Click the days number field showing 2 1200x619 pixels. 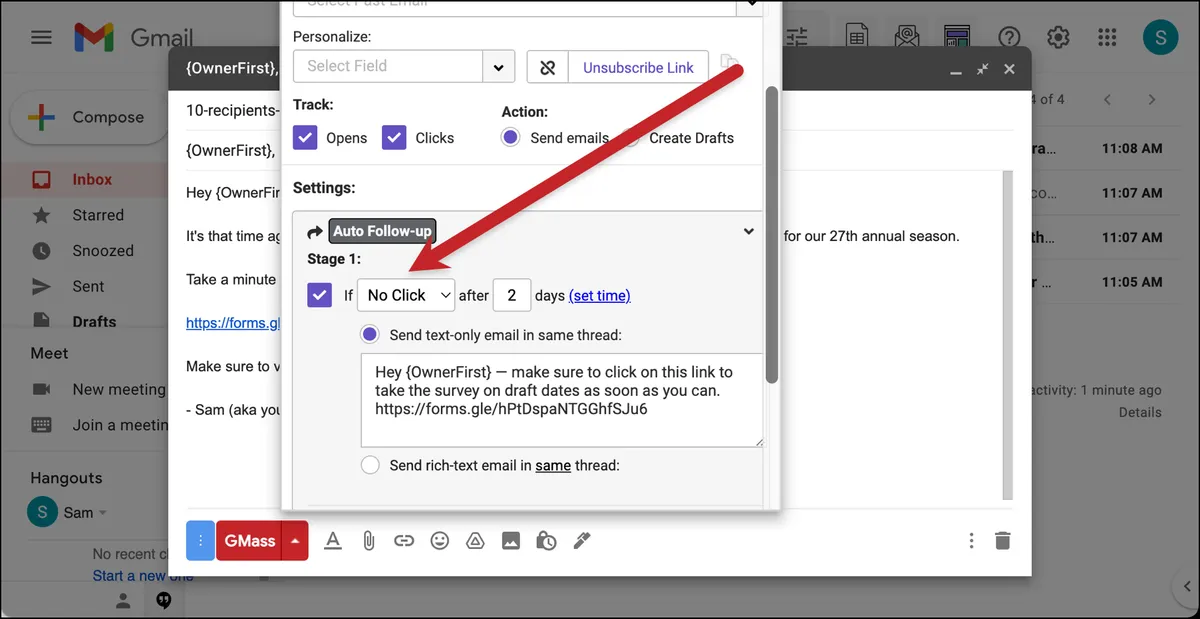point(511,295)
